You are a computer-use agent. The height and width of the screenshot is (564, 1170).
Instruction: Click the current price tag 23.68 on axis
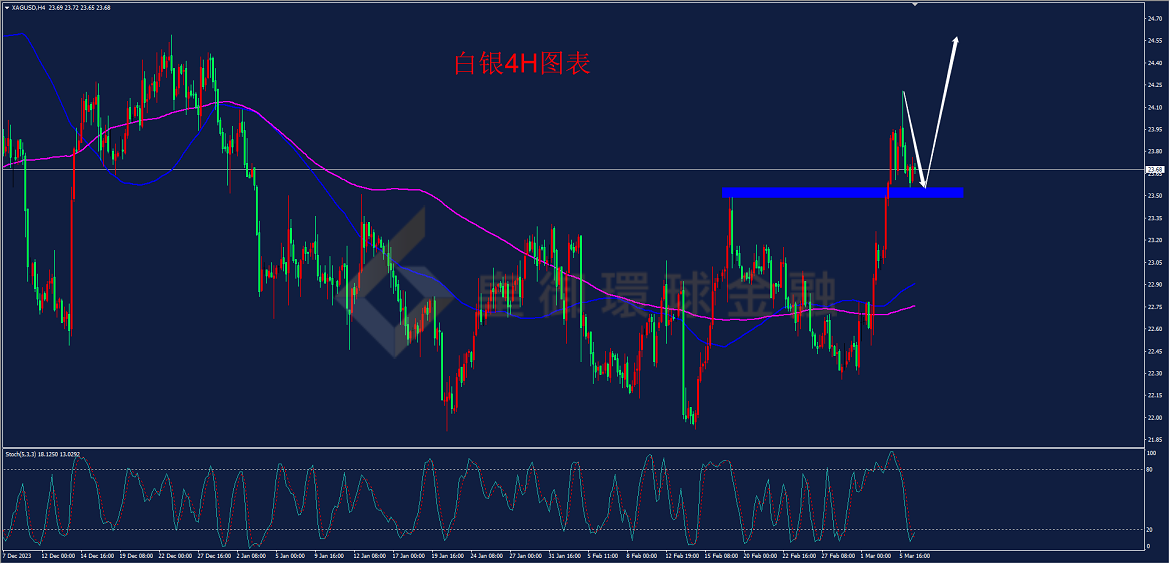1155,169
